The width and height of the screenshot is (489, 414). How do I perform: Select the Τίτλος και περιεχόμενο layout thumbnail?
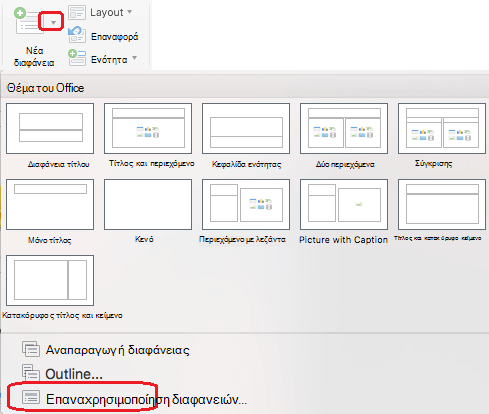(148, 128)
